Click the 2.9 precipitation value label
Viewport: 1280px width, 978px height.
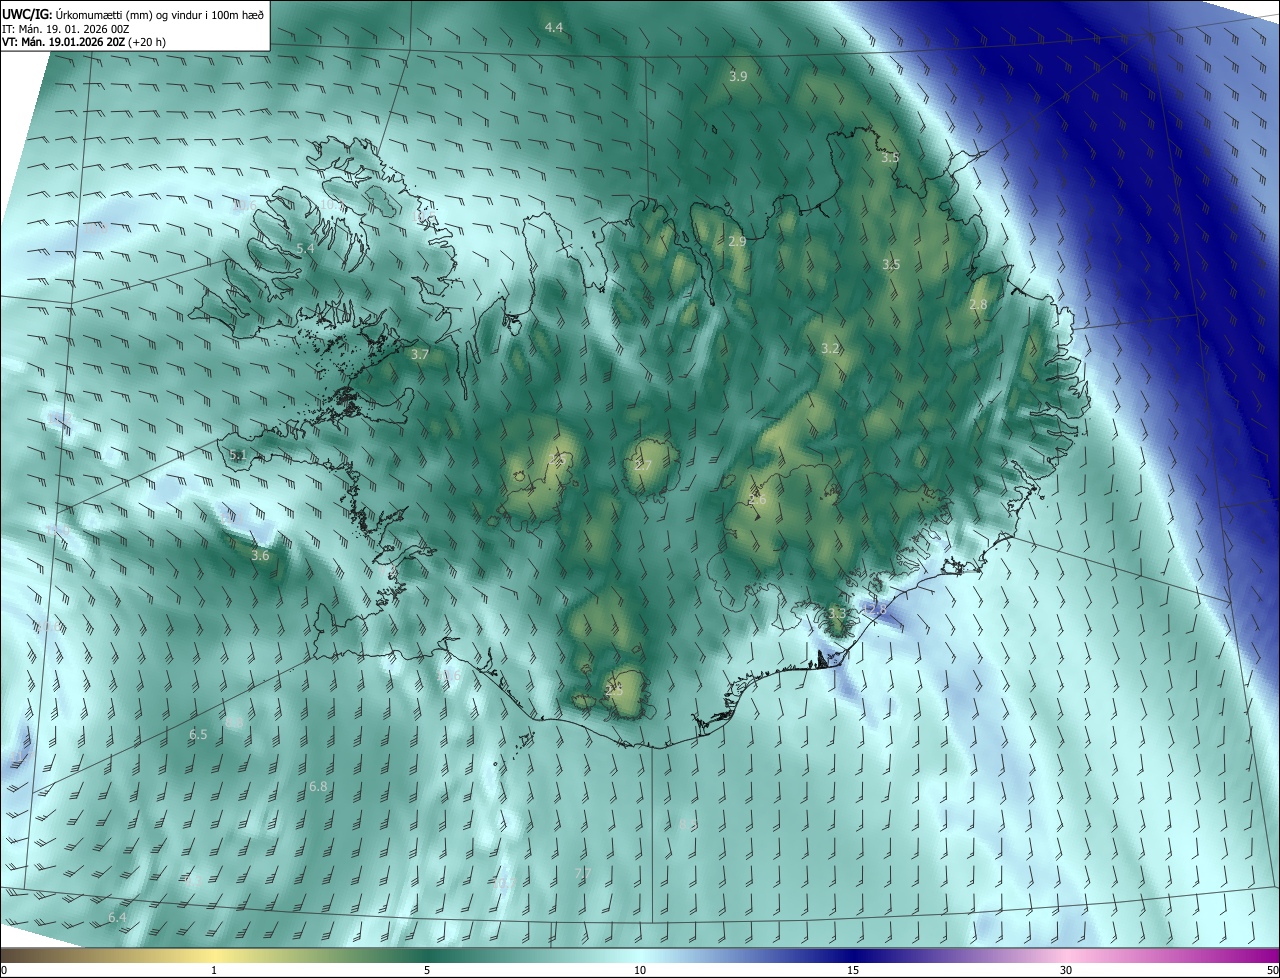click(x=737, y=242)
